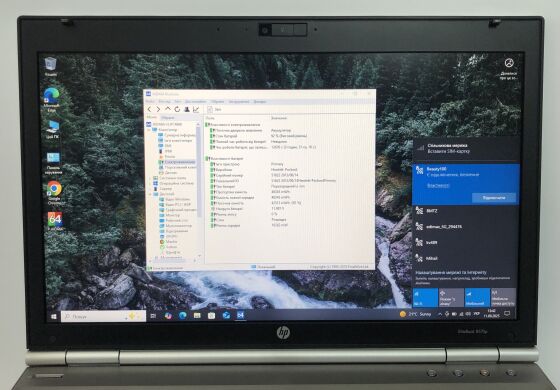
Task: Open the graph chart icon in AIDA64 toolbar
Action: tap(196, 109)
